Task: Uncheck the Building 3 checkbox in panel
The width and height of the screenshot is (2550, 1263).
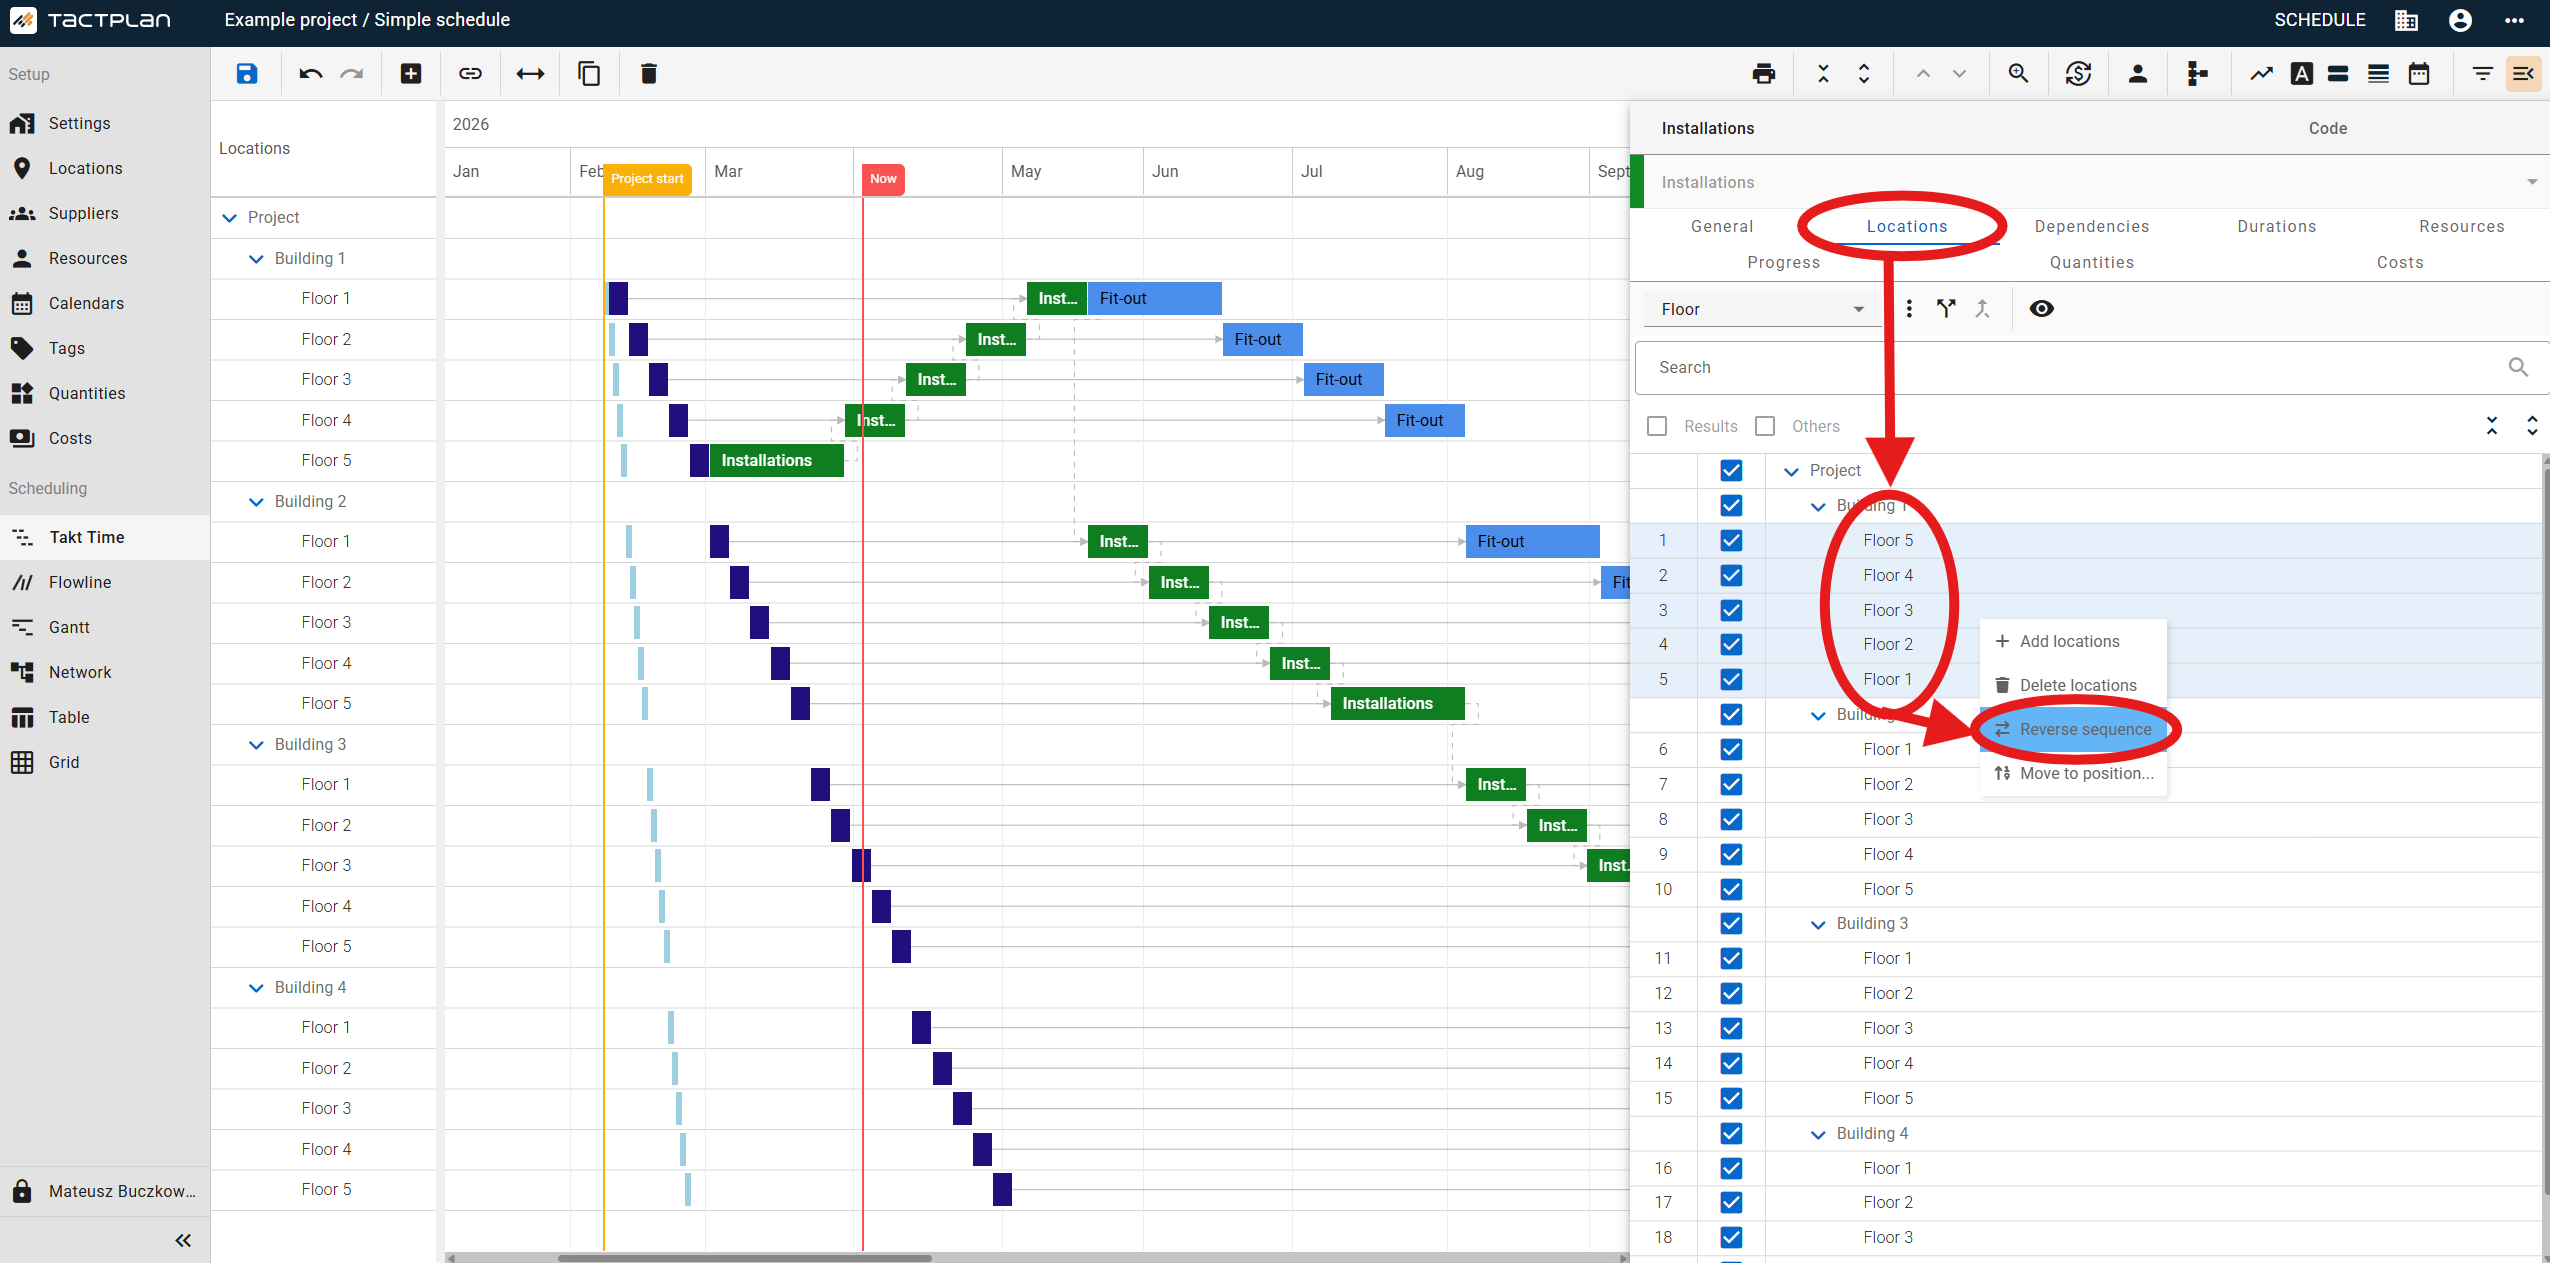Action: pos(1731,923)
